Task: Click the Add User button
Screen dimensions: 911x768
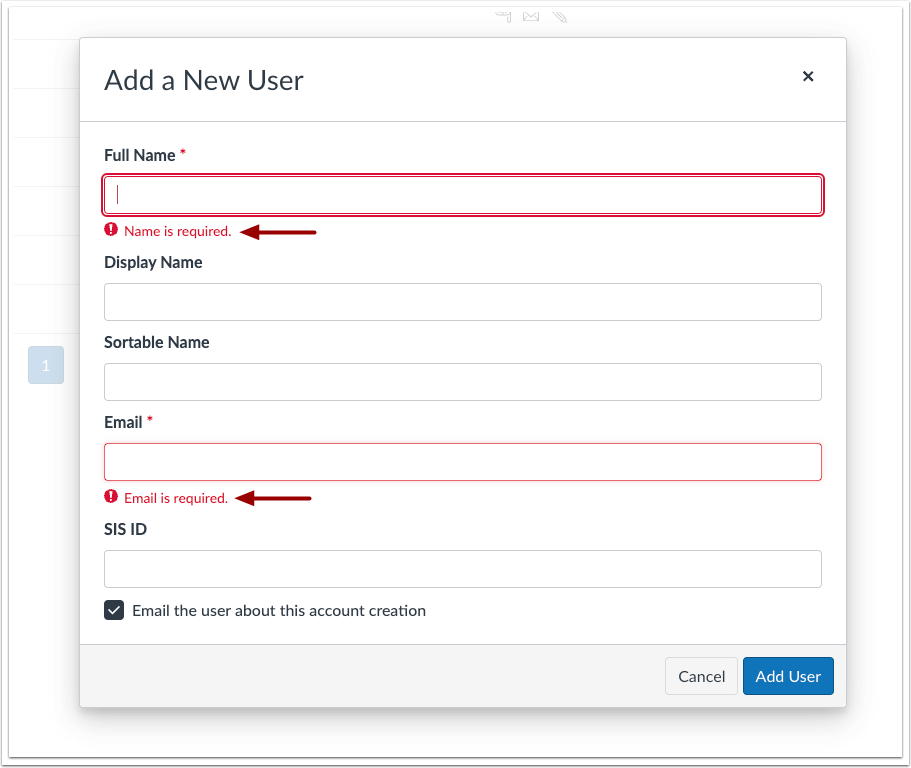Action: point(788,676)
